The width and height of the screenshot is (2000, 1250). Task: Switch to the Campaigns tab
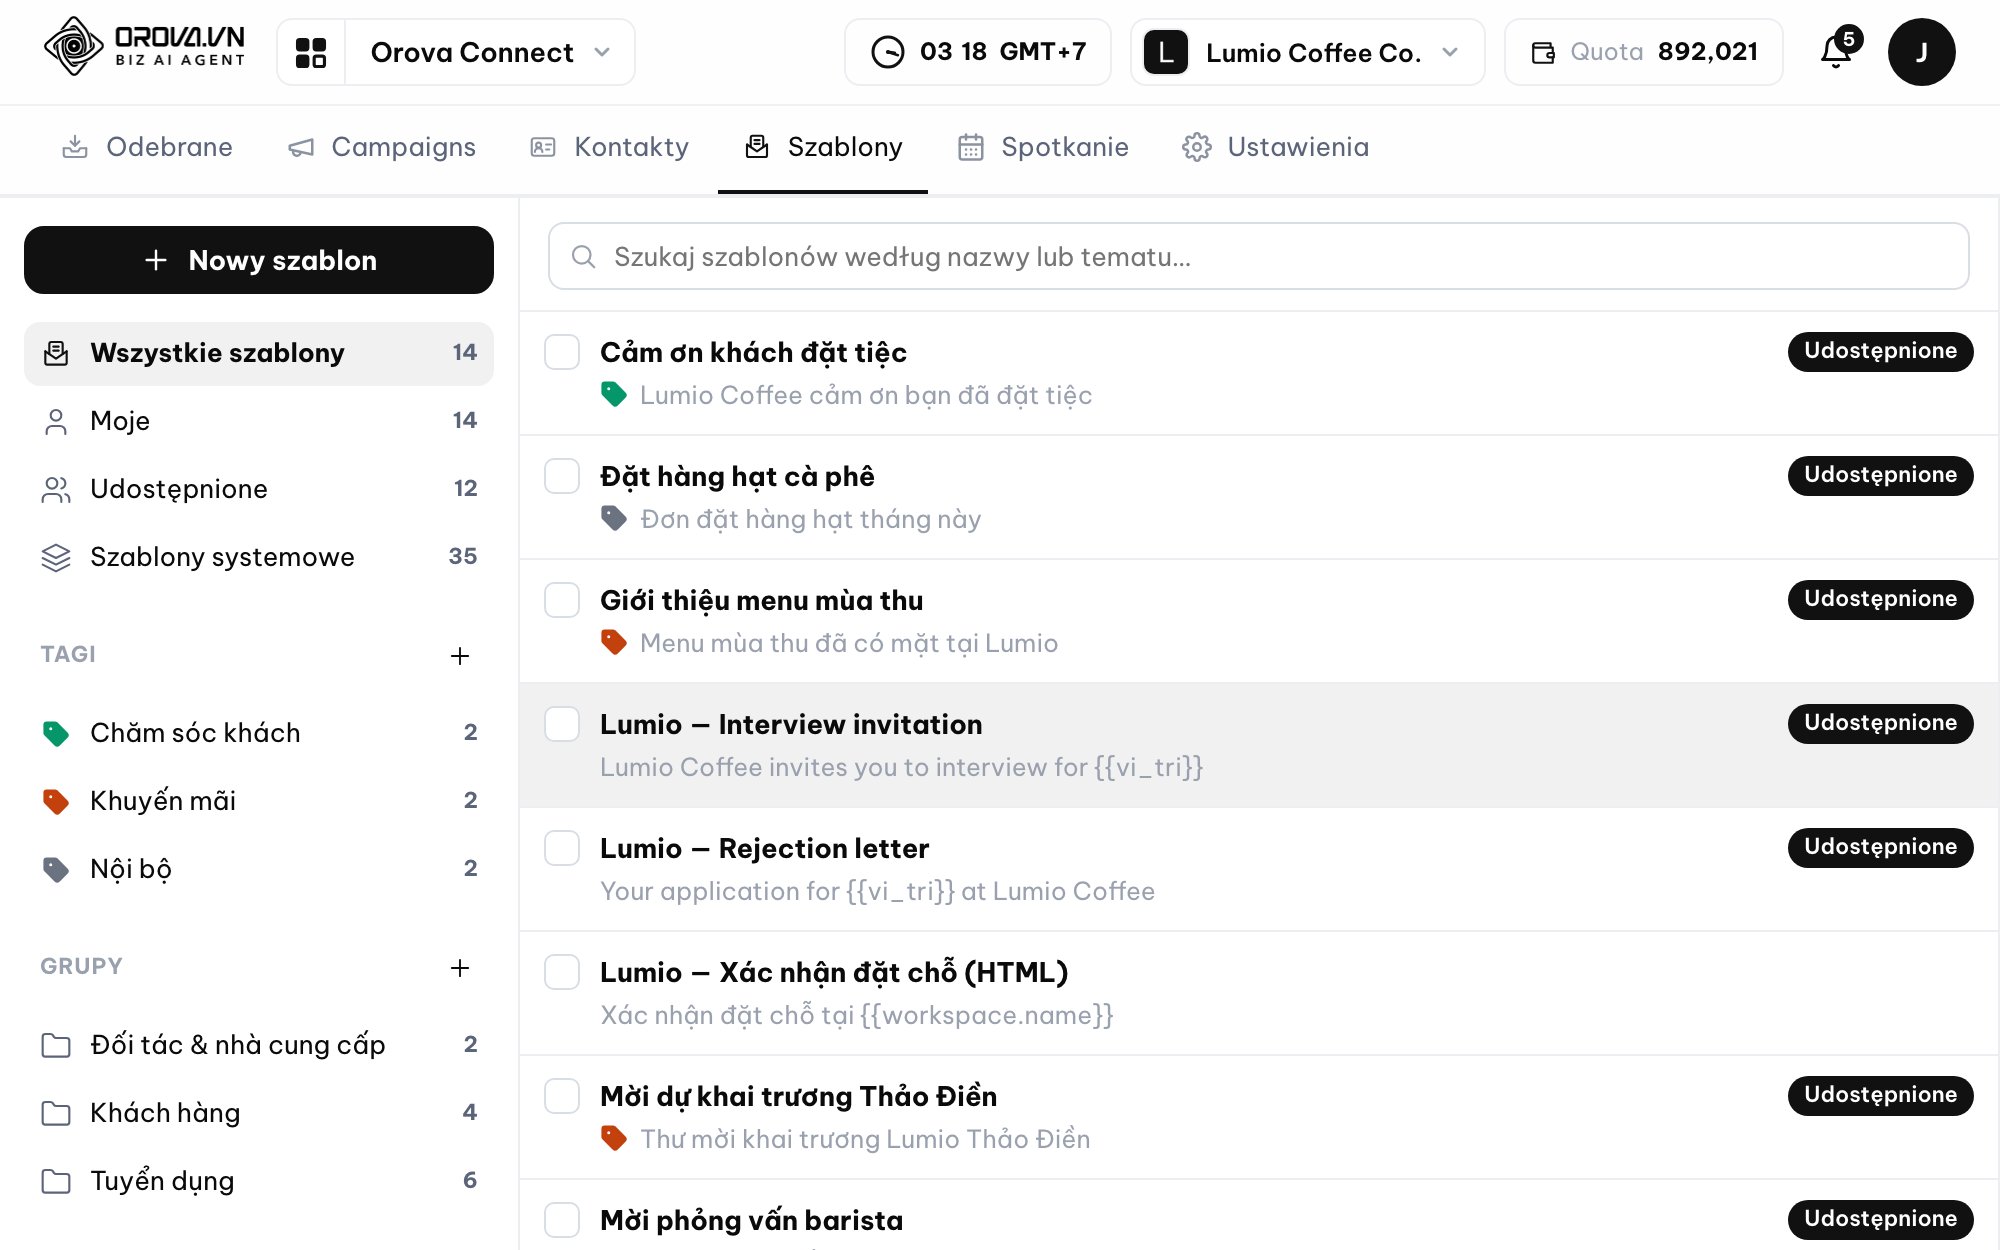[382, 147]
